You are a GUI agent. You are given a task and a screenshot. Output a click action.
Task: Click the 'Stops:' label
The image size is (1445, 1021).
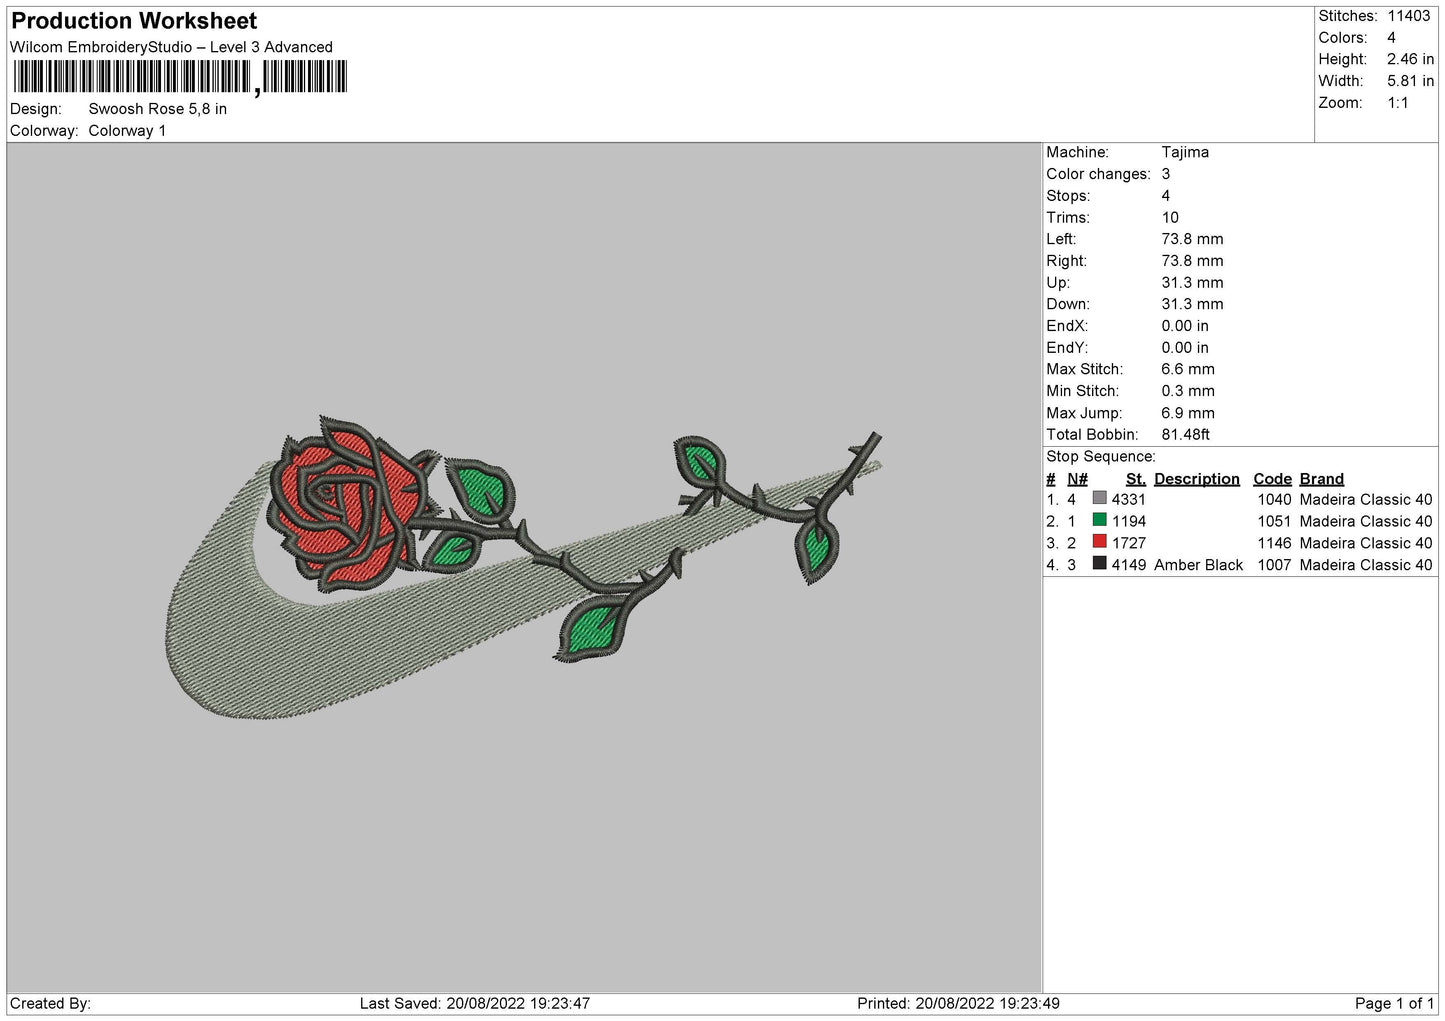tap(1068, 196)
